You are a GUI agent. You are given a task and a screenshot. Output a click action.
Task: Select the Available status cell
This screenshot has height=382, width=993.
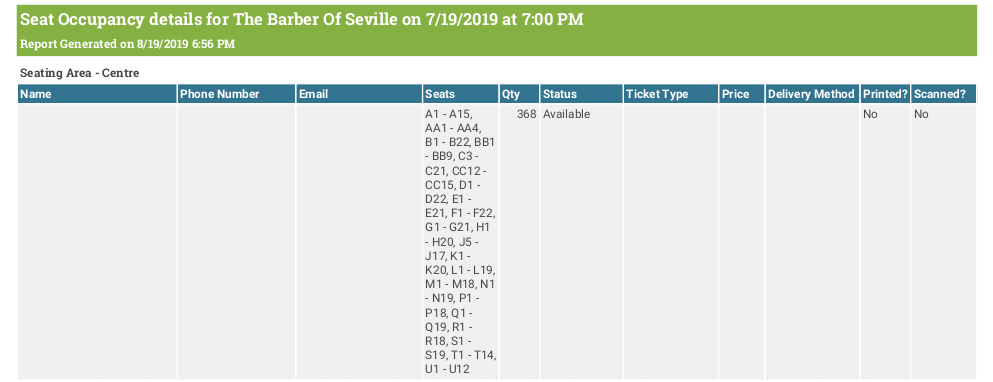[x=566, y=115]
